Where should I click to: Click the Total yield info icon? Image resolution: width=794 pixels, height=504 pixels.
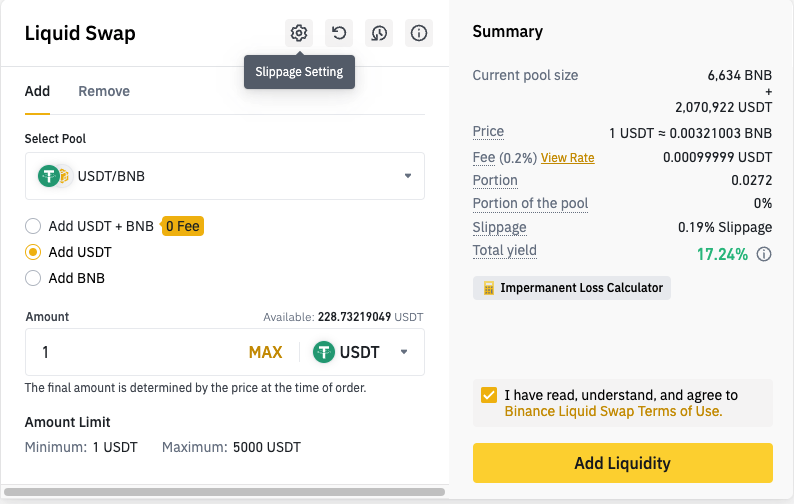[764, 254]
